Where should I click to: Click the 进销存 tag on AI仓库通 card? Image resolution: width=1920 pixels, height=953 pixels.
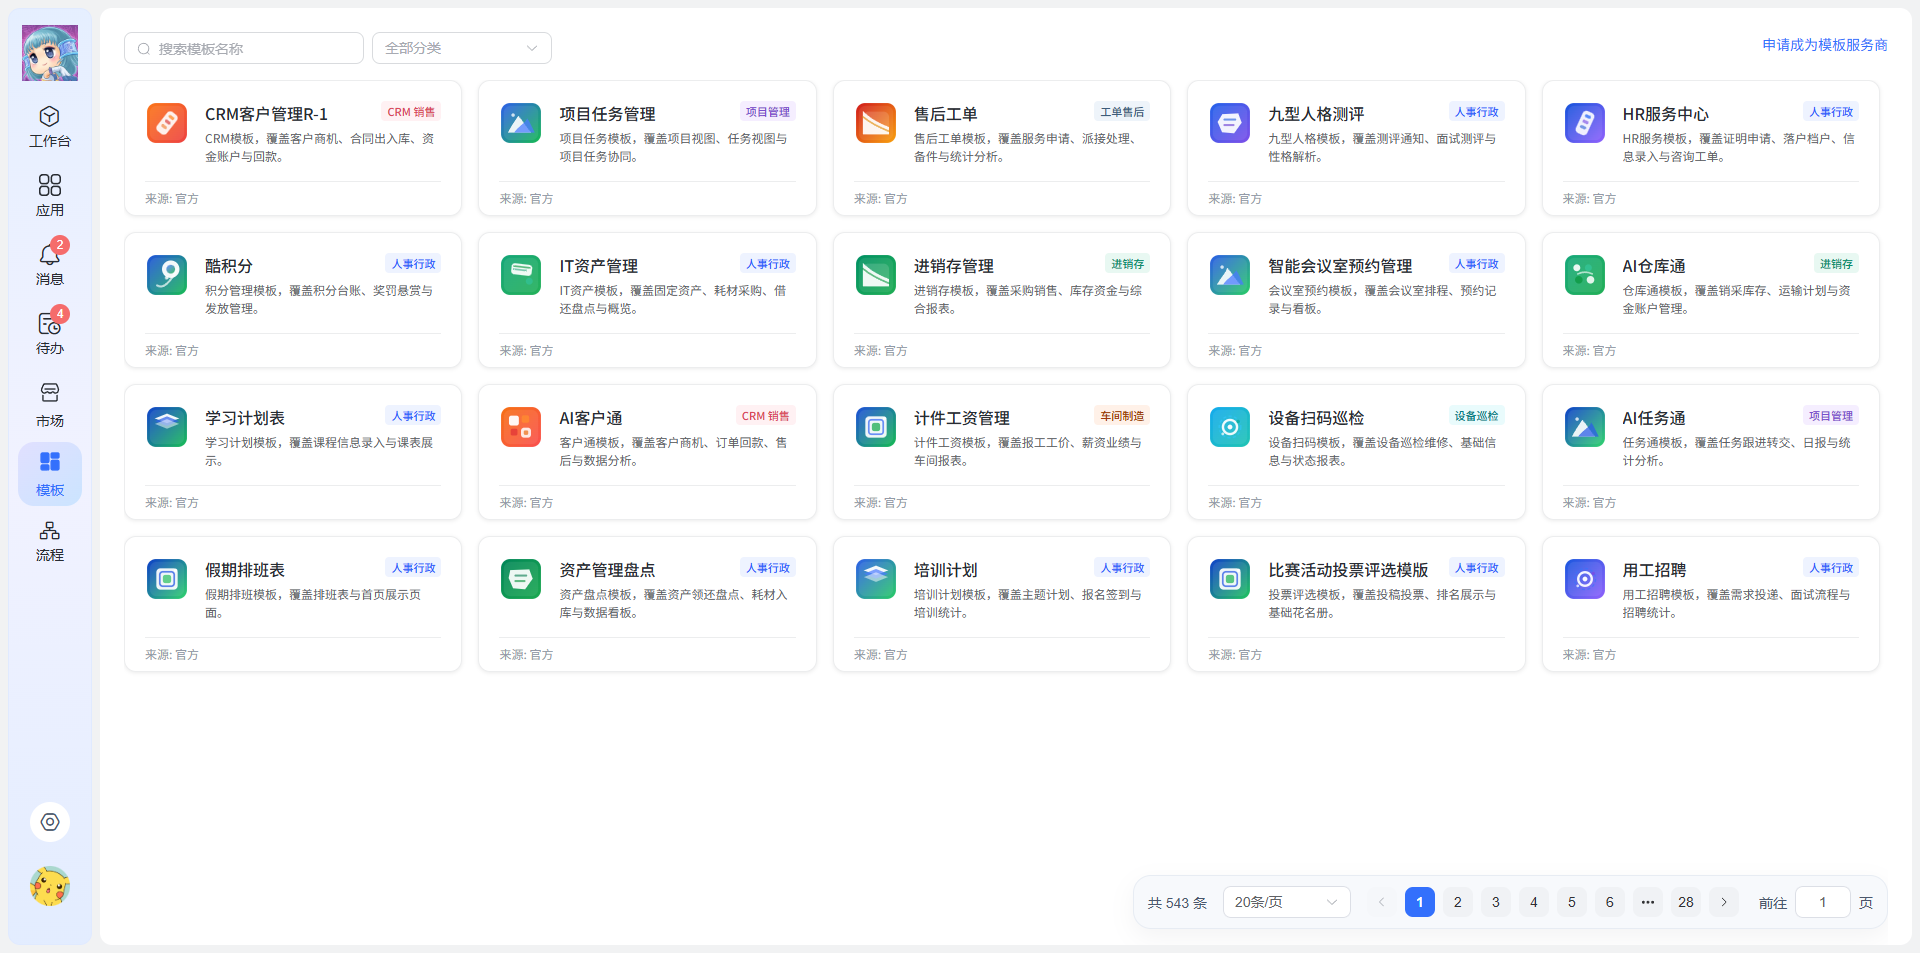(x=1836, y=264)
